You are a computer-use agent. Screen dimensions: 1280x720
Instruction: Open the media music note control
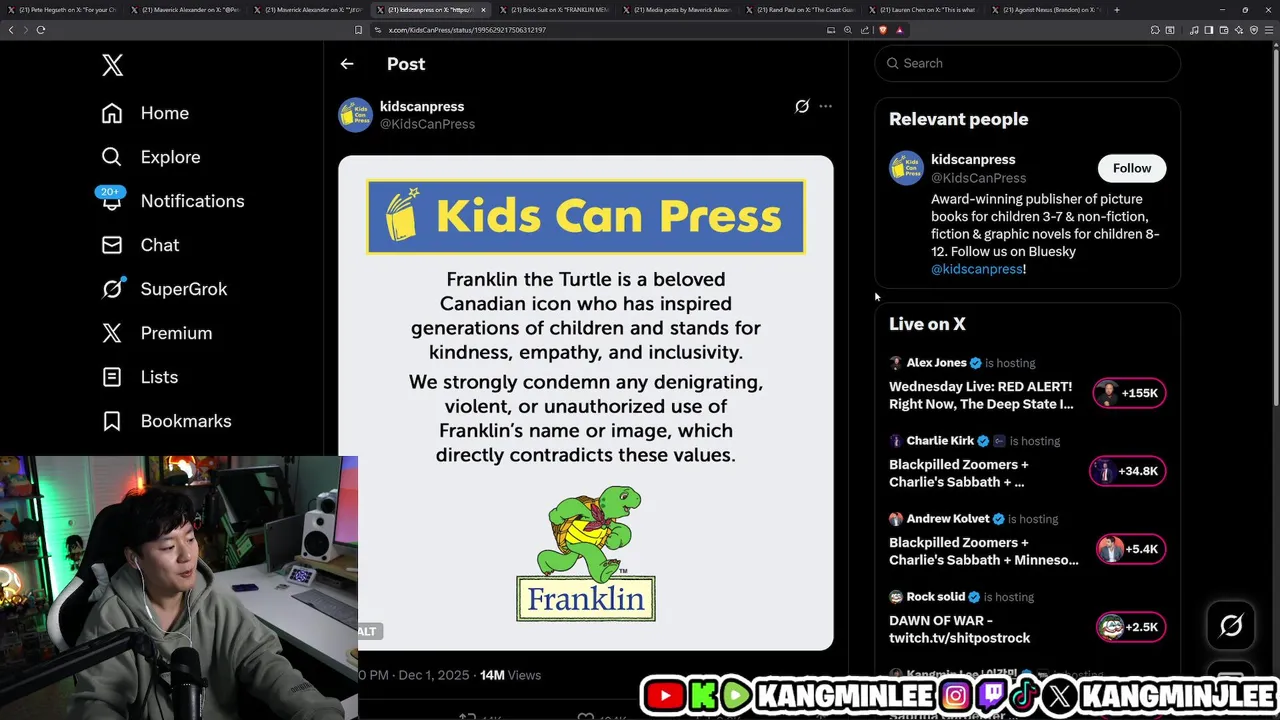1194,30
